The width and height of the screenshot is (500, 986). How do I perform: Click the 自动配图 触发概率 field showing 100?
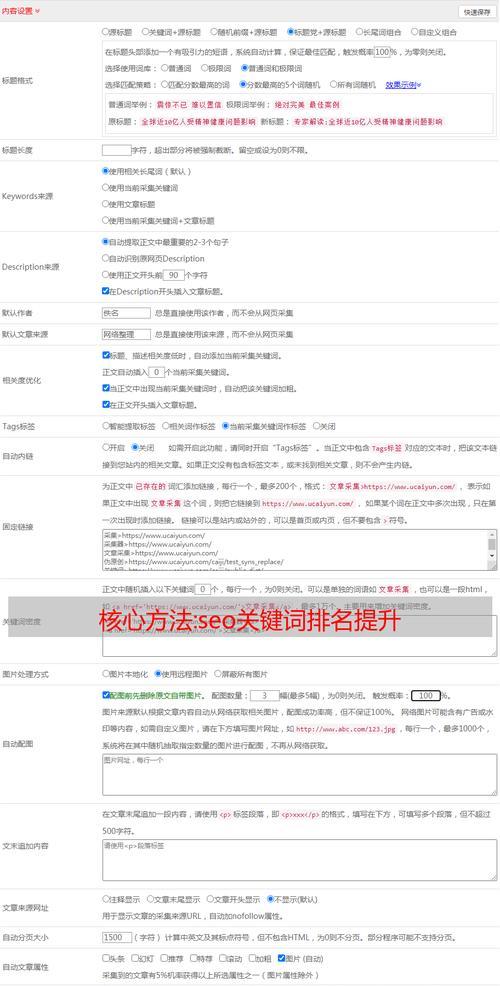(425, 695)
